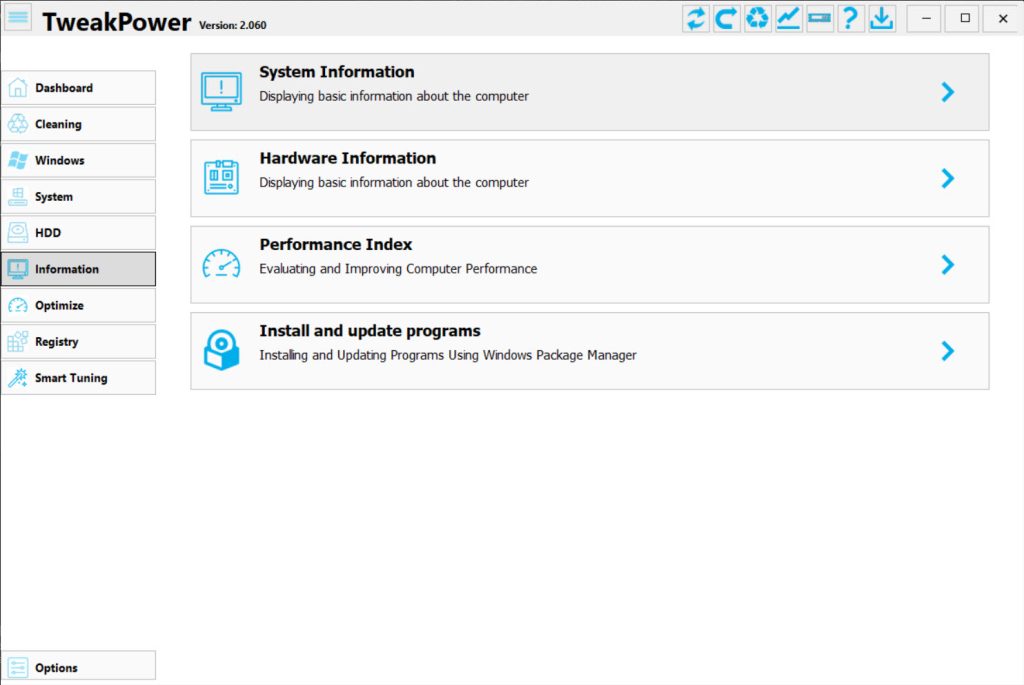Click the motherboard icon on the Hardware Information card
This screenshot has width=1024, height=685.
tap(221, 177)
